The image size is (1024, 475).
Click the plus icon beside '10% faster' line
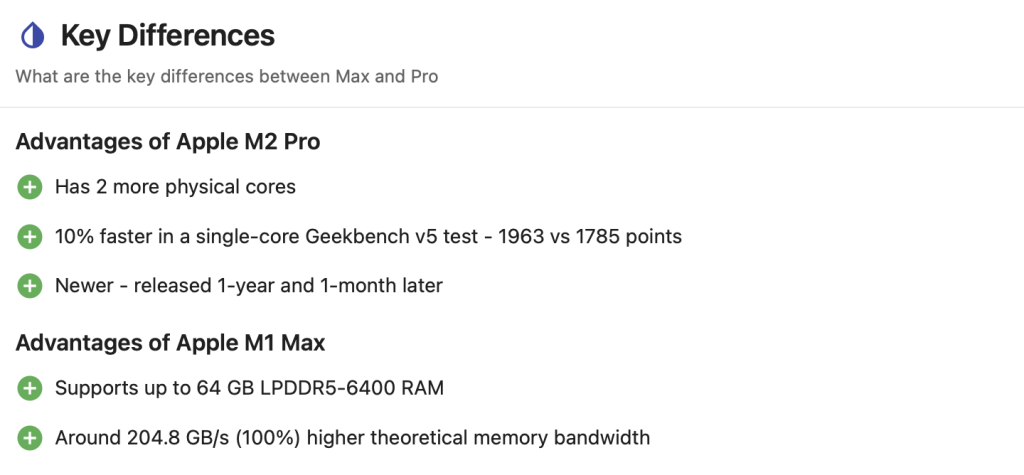(30, 237)
